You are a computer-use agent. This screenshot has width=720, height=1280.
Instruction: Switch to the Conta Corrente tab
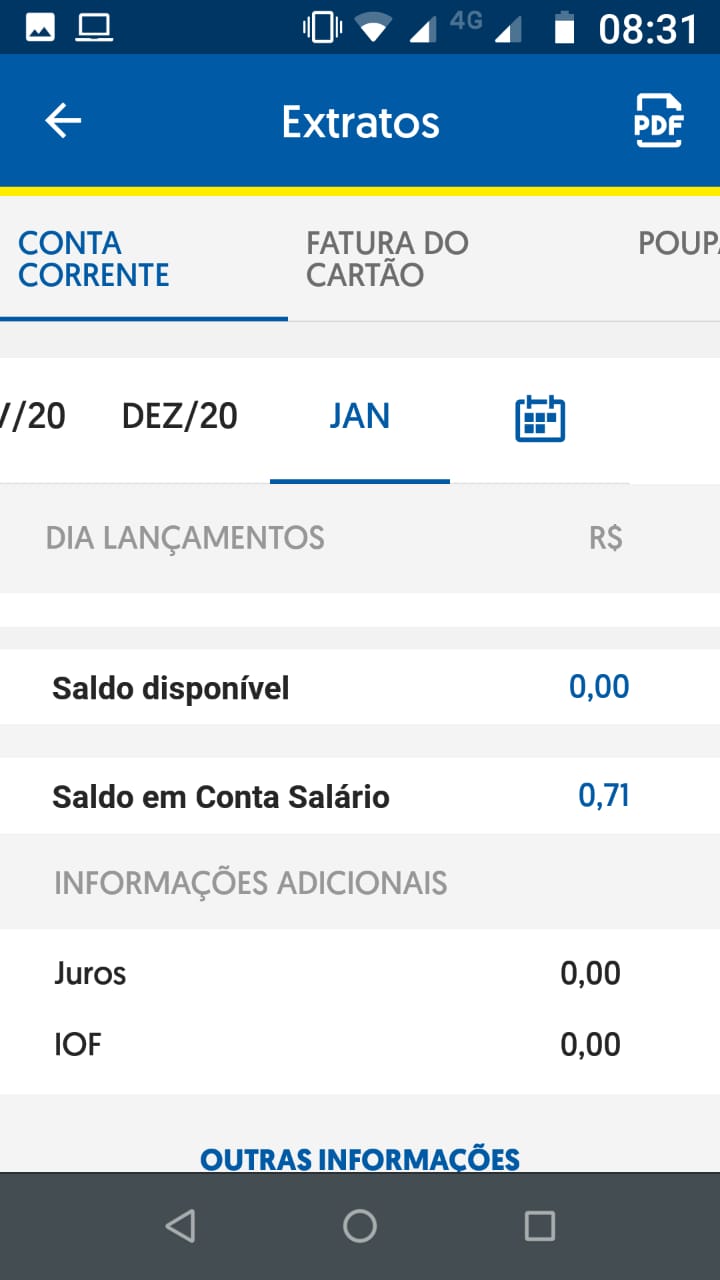(x=94, y=259)
